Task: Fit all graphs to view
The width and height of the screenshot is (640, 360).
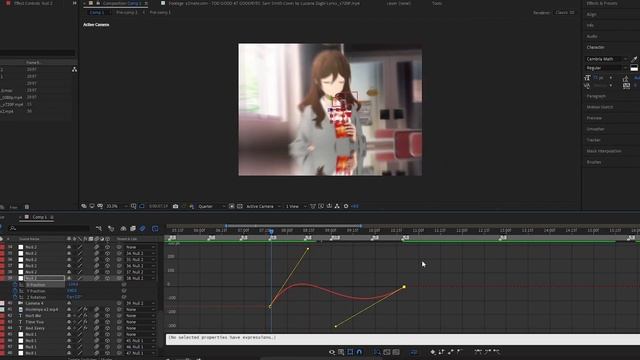Action: (396, 352)
